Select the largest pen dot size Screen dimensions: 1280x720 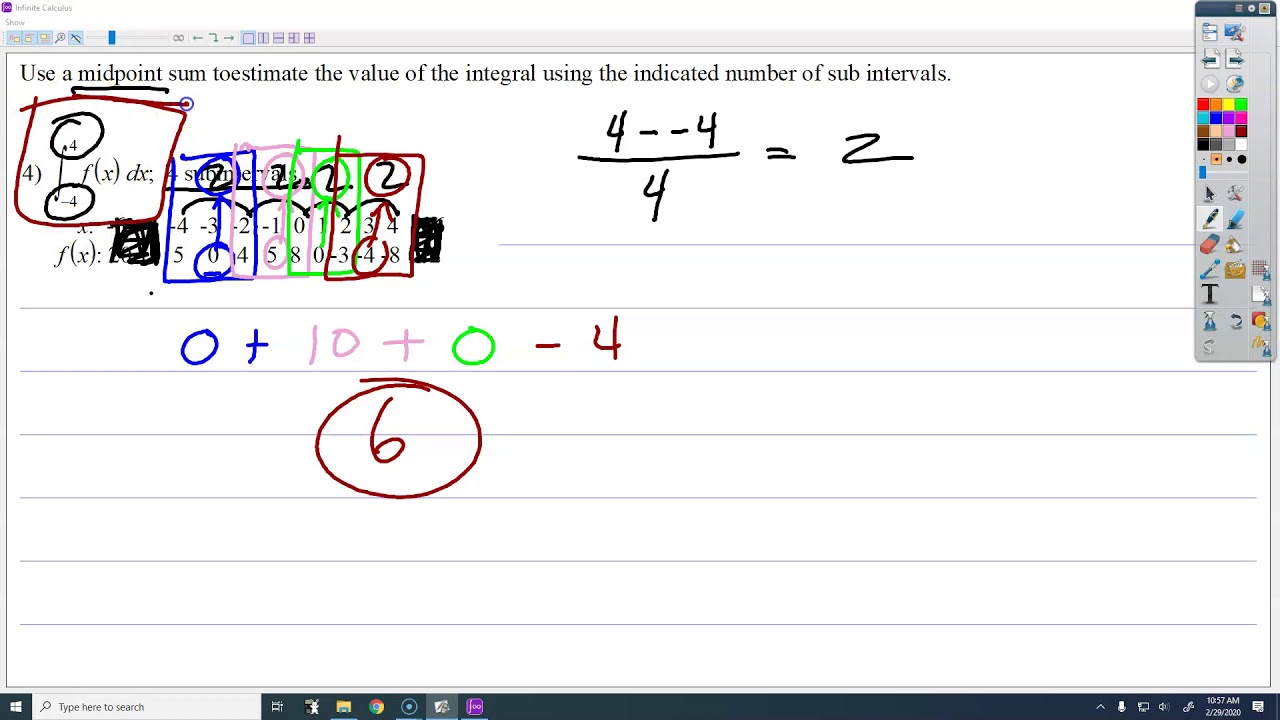1242,159
